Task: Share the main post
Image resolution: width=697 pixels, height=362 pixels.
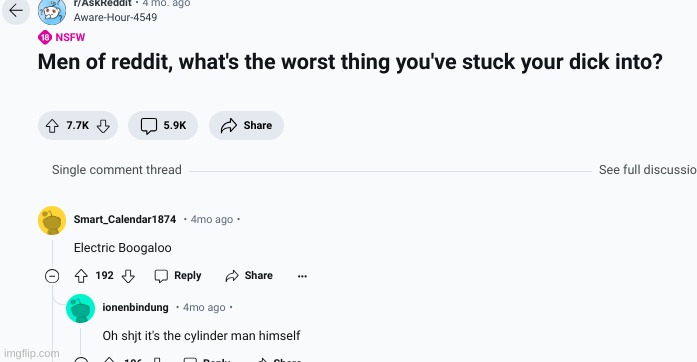Action: coord(246,125)
